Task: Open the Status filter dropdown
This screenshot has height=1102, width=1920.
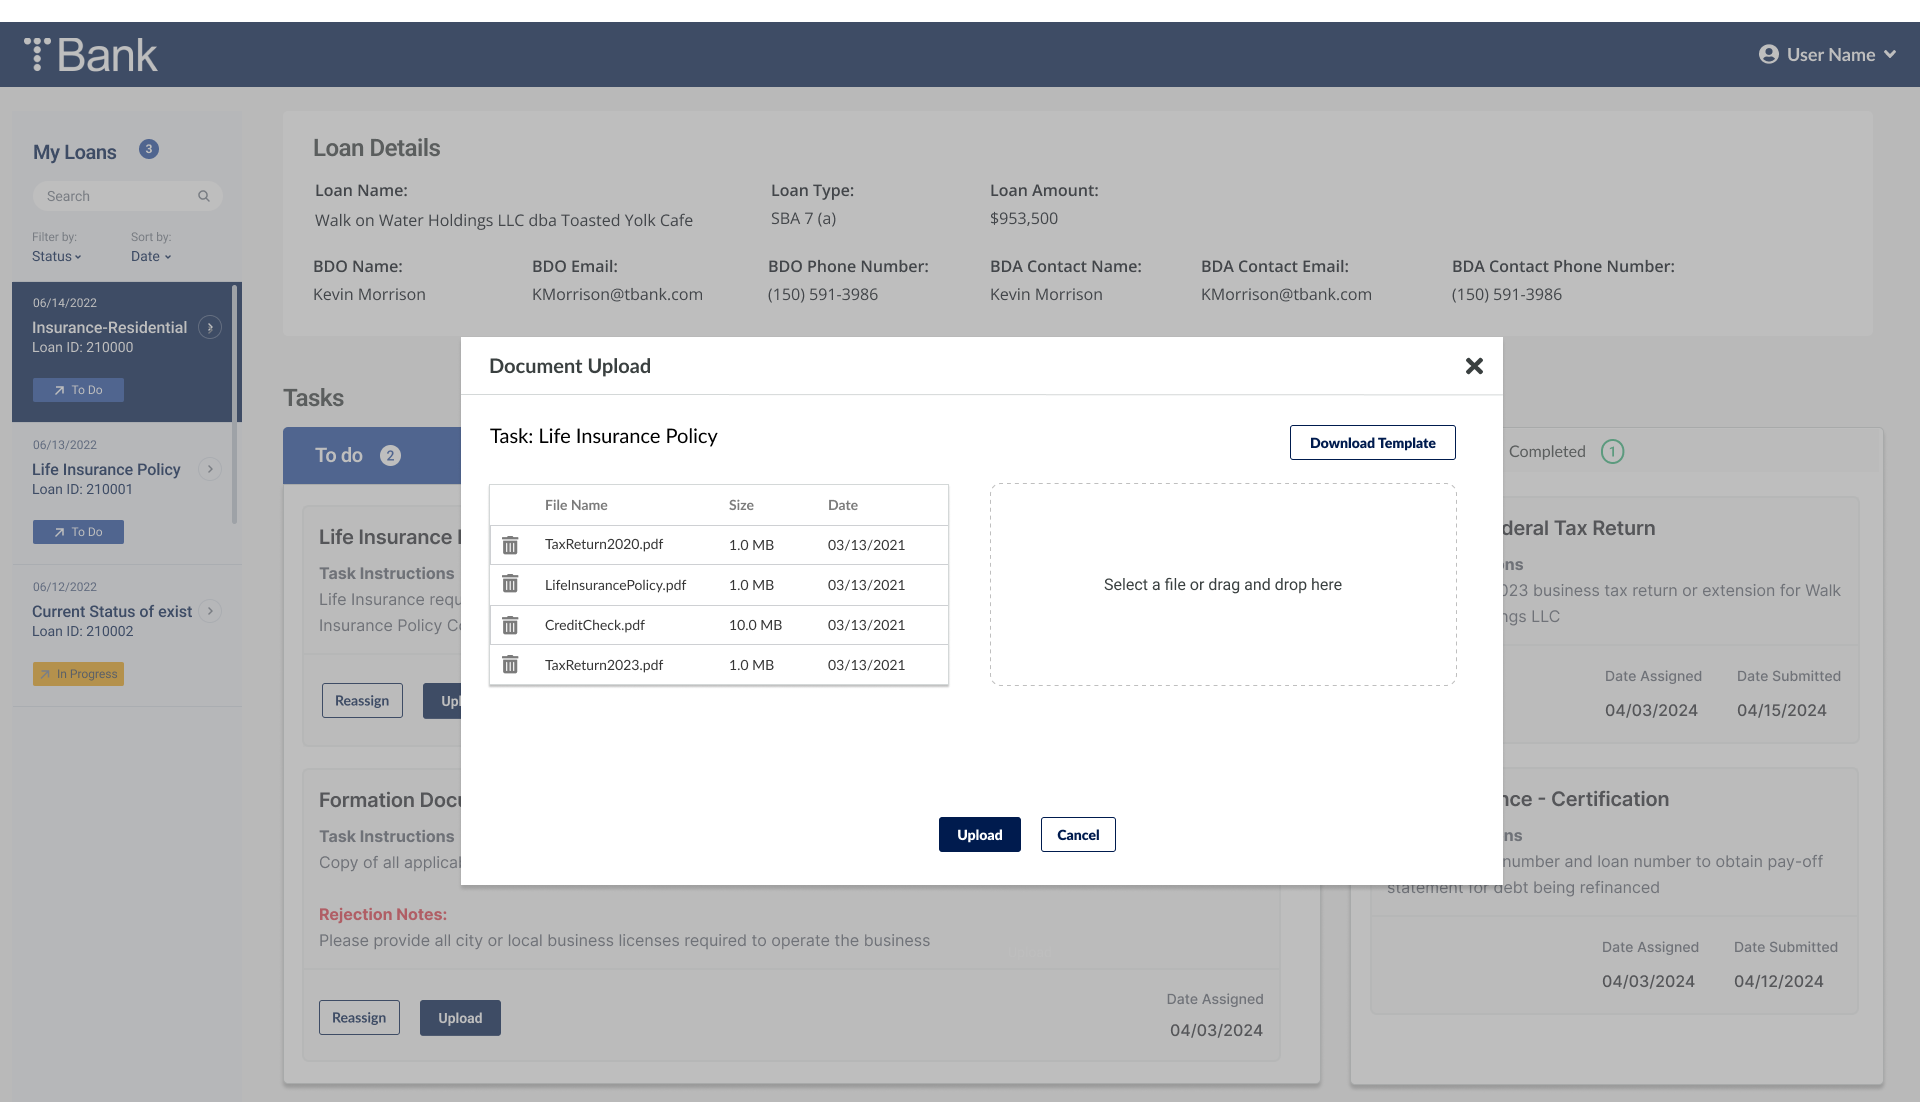Action: (x=56, y=257)
